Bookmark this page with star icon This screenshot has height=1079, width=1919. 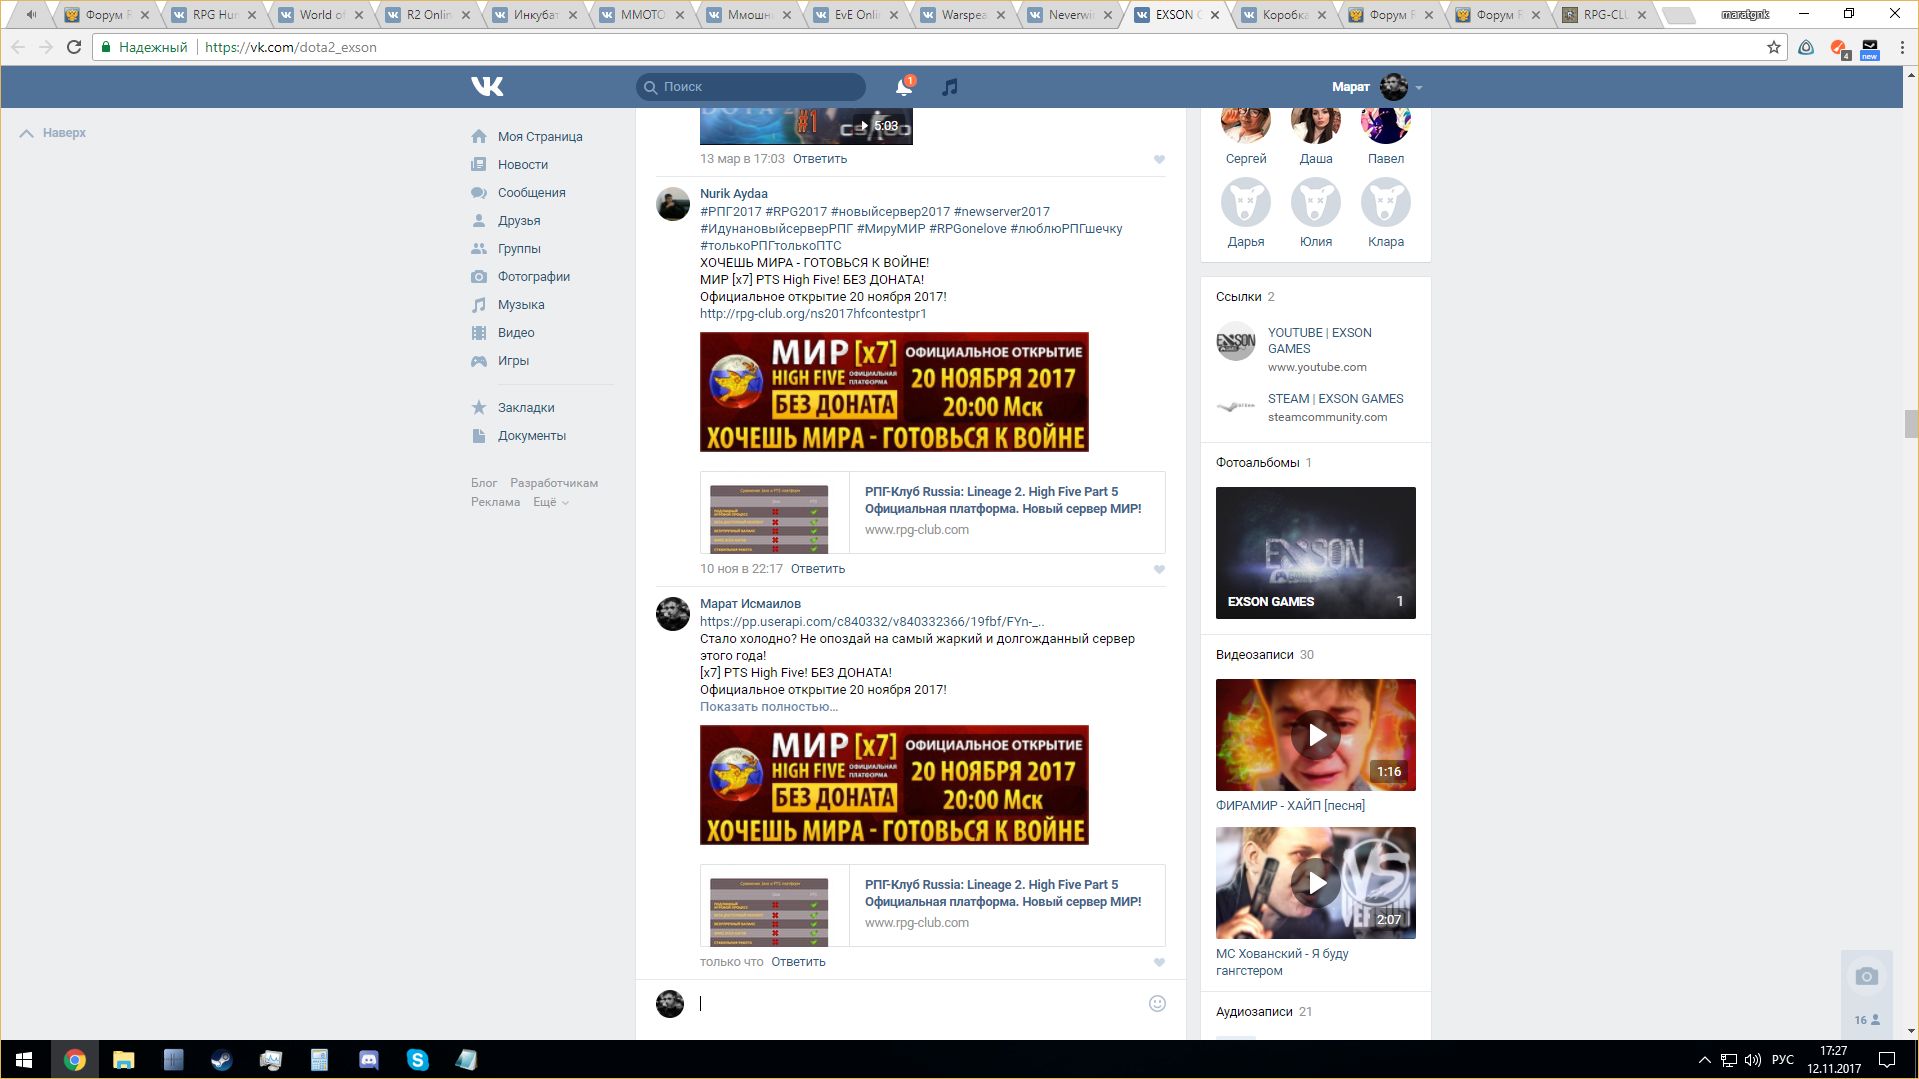tap(1773, 47)
